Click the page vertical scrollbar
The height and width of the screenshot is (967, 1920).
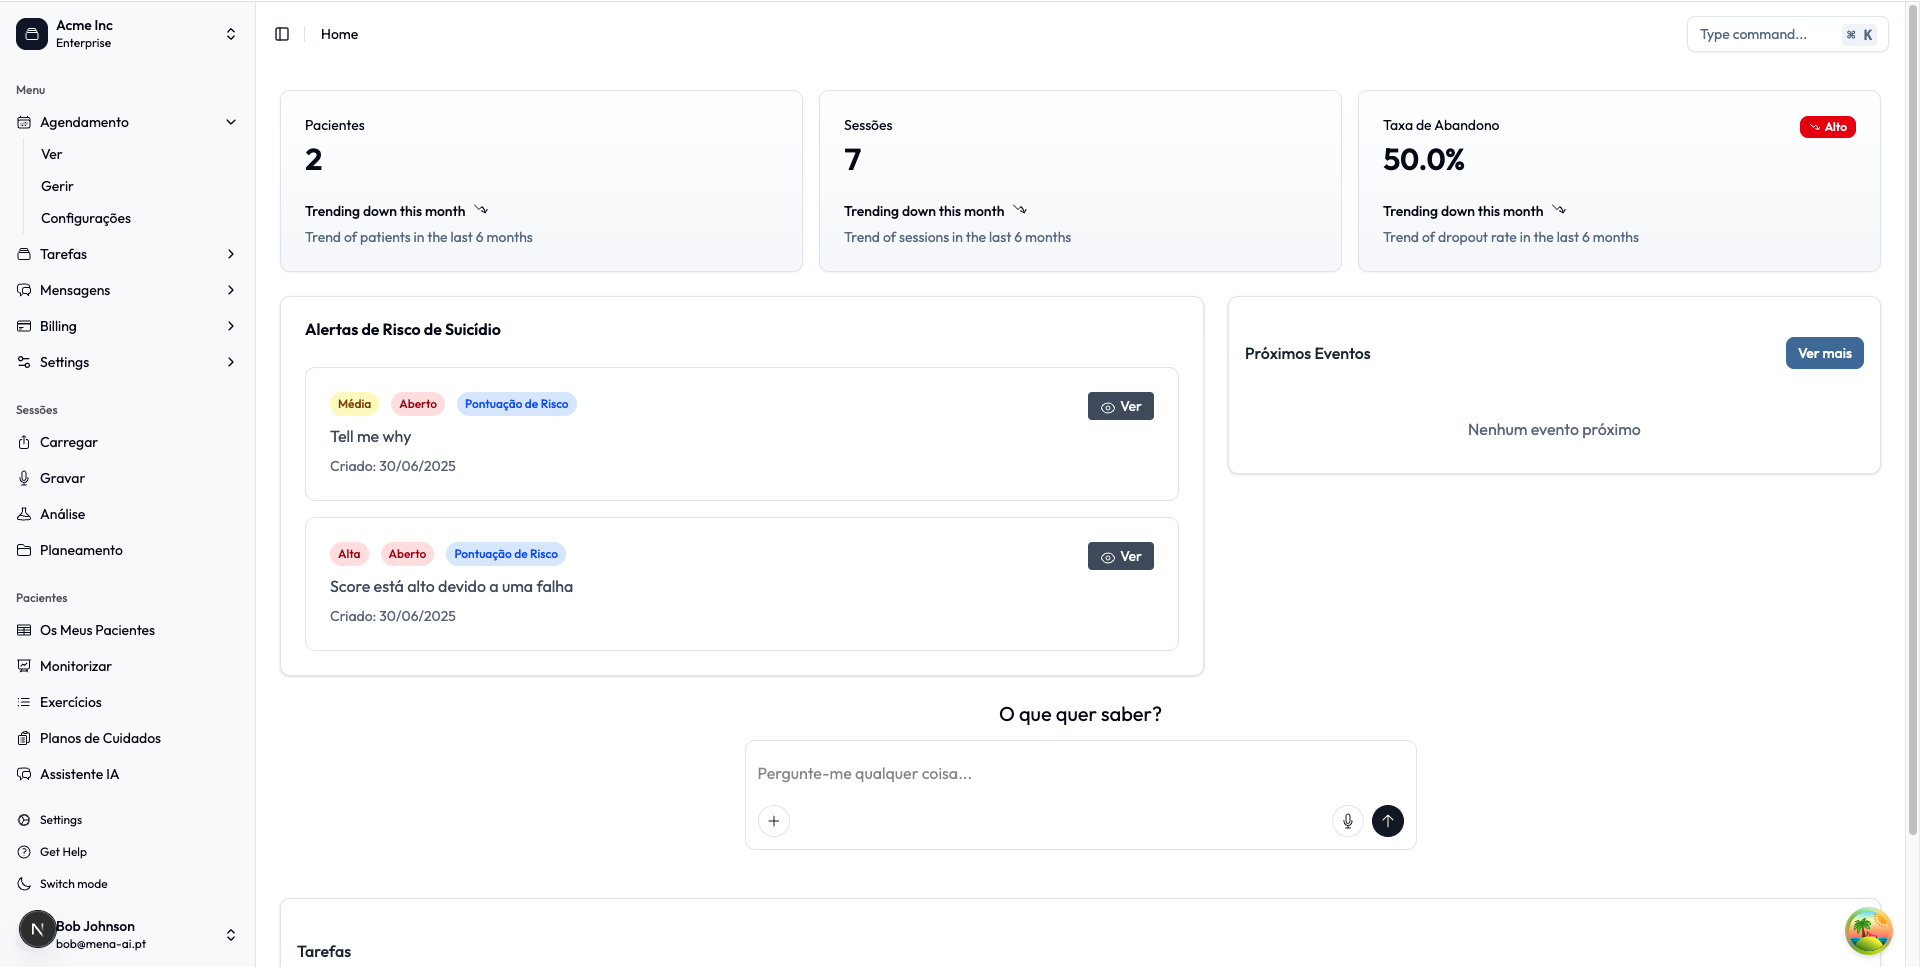click(1912, 420)
